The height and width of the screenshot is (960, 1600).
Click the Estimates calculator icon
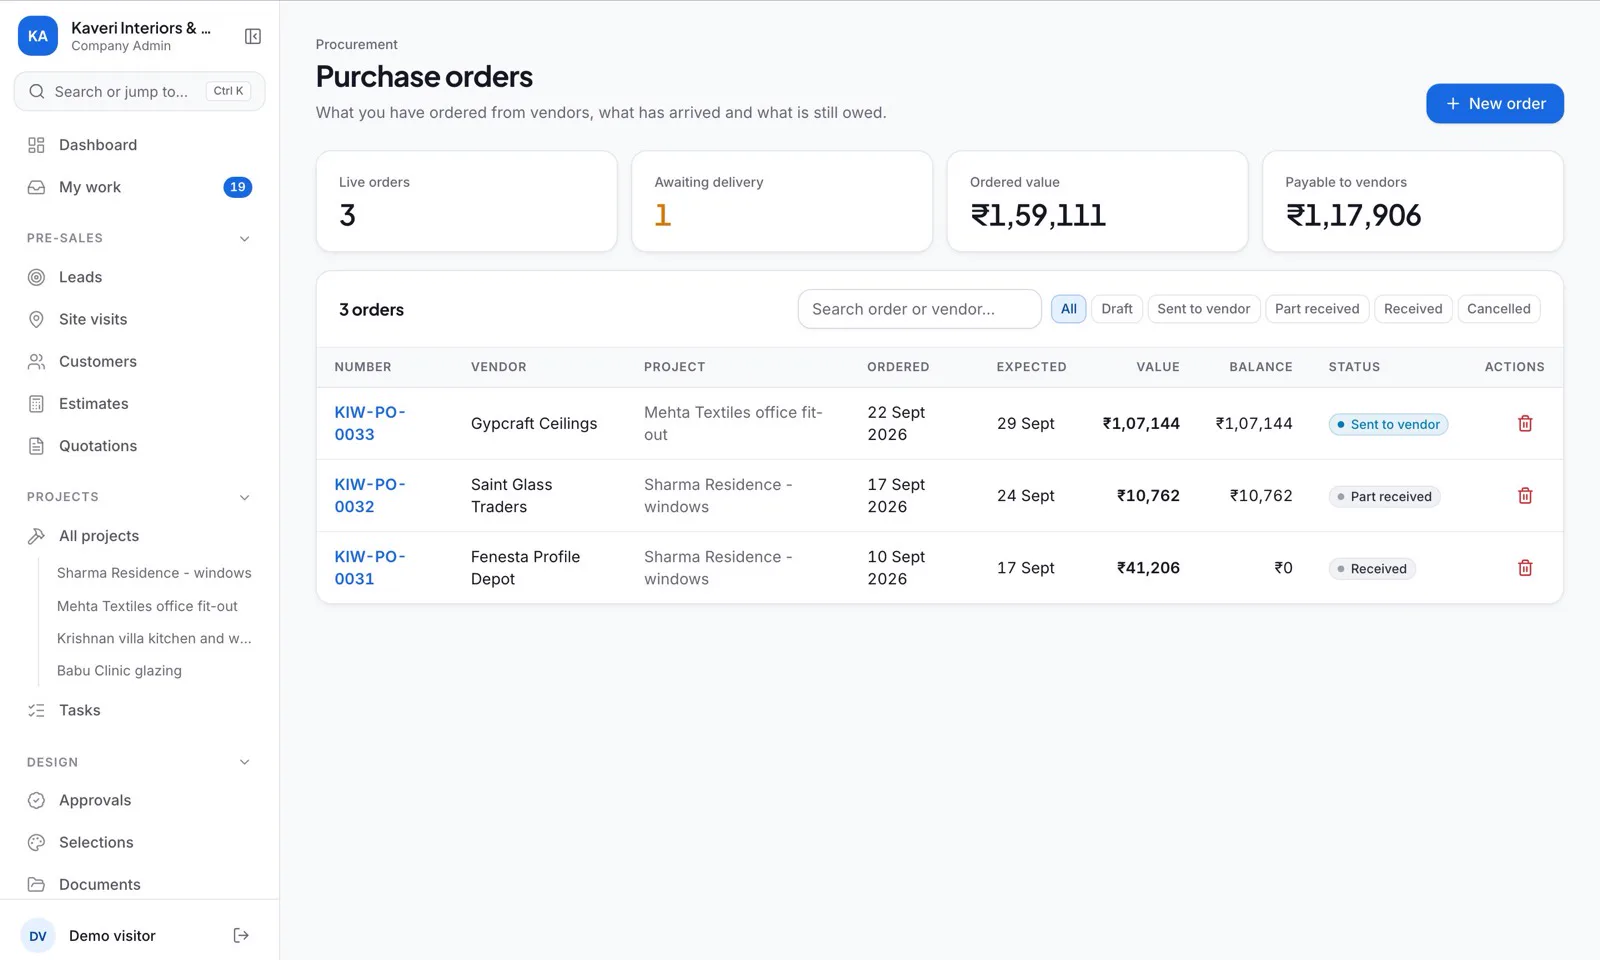[37, 404]
